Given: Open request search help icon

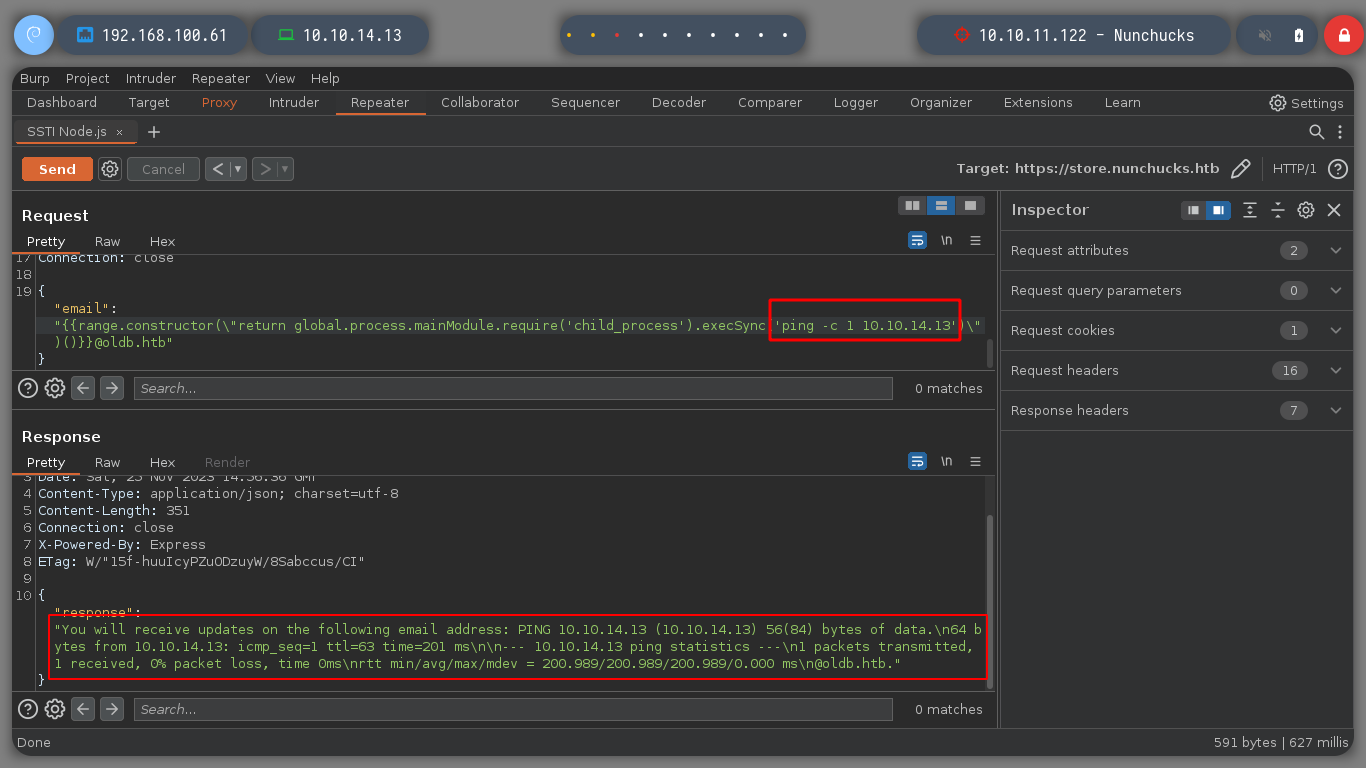Looking at the screenshot, I should click(29, 388).
